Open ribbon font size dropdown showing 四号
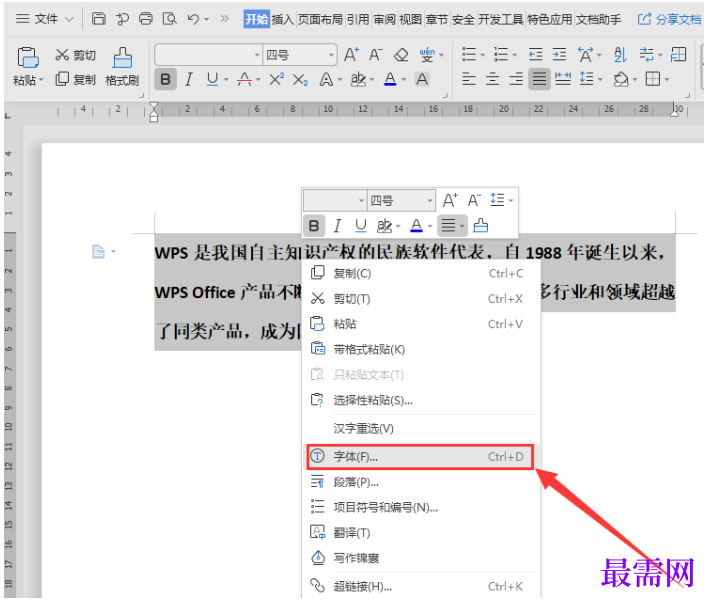 (x=331, y=55)
